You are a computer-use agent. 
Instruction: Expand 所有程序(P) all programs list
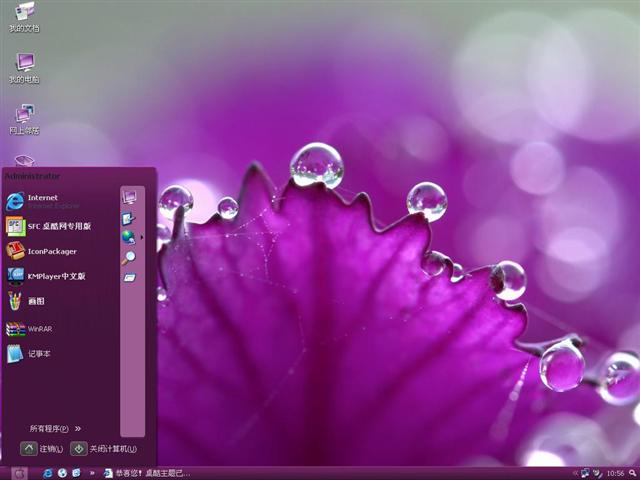55,429
